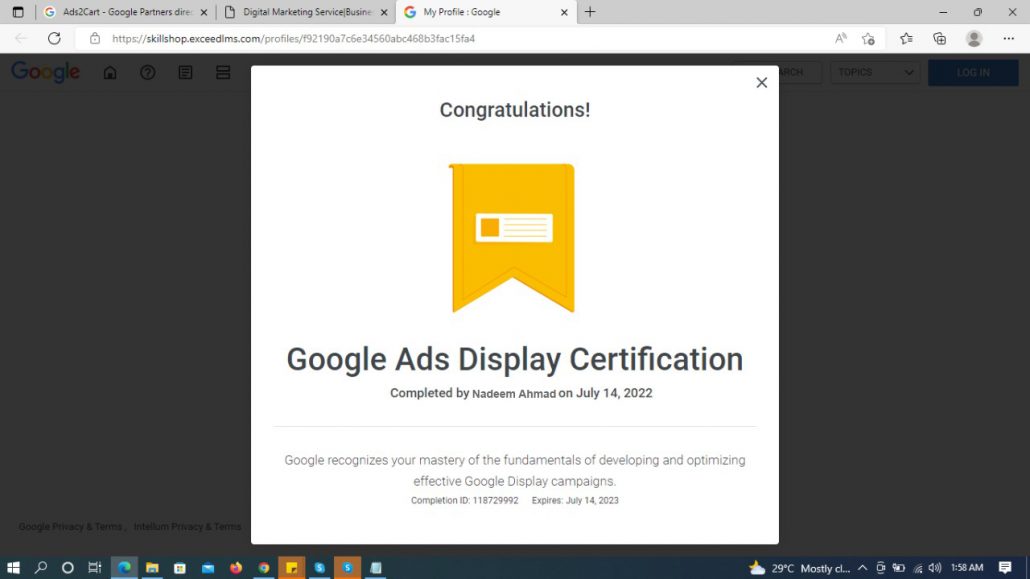Show hidden system tray icons

(862, 567)
